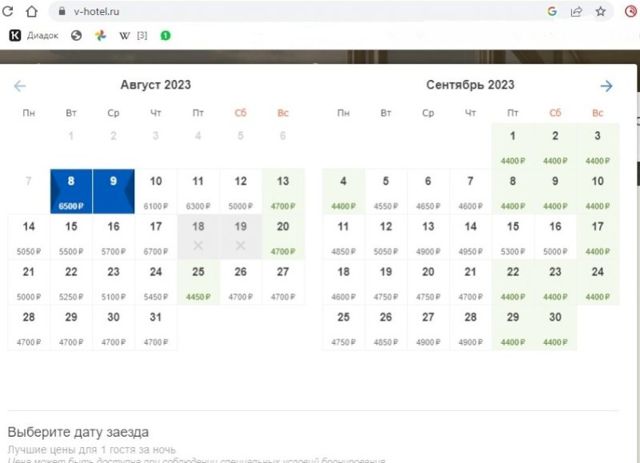
Task: Click unavailable date August 18
Action: click(x=198, y=236)
